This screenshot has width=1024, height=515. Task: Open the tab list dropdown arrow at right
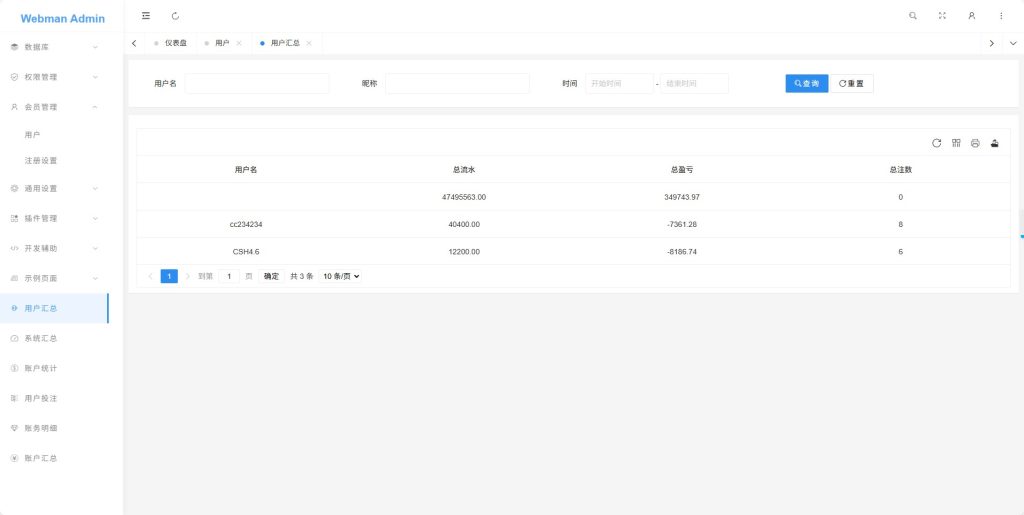coord(1012,43)
